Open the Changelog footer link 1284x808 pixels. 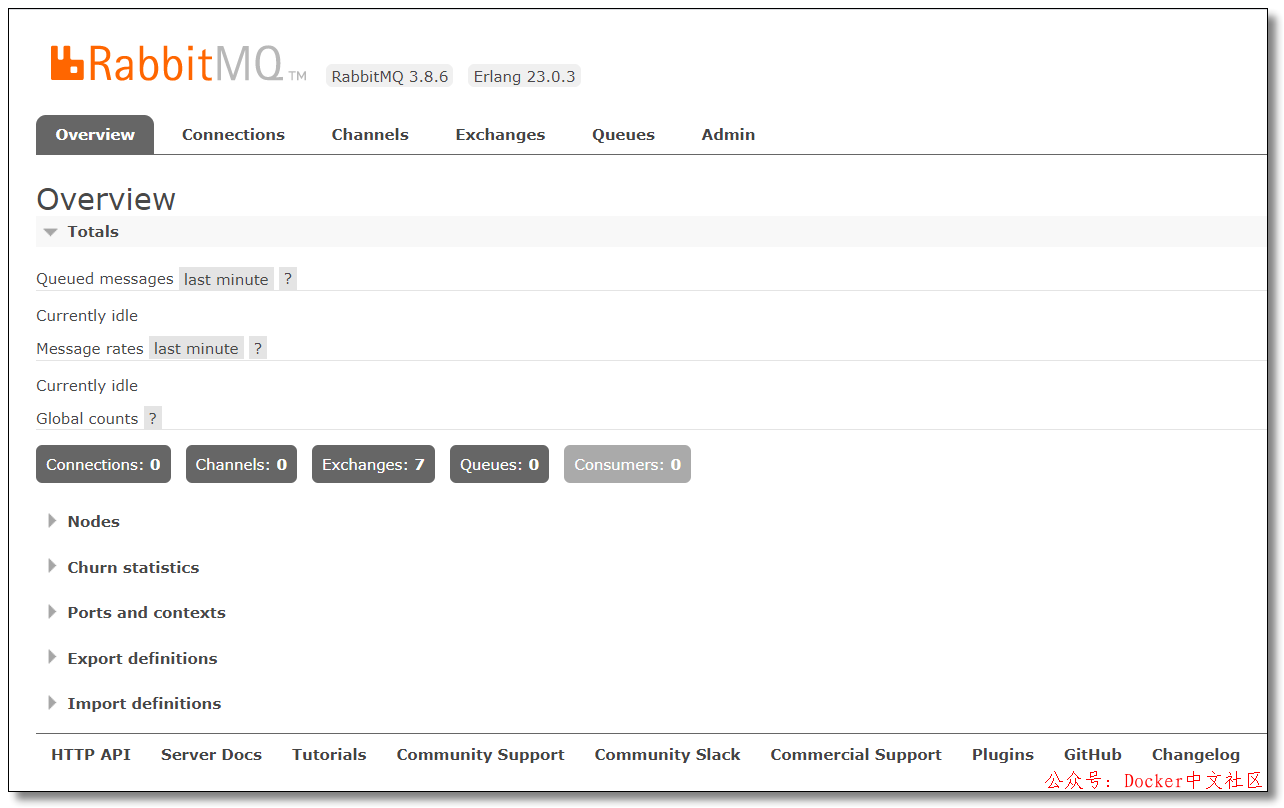tap(1195, 755)
